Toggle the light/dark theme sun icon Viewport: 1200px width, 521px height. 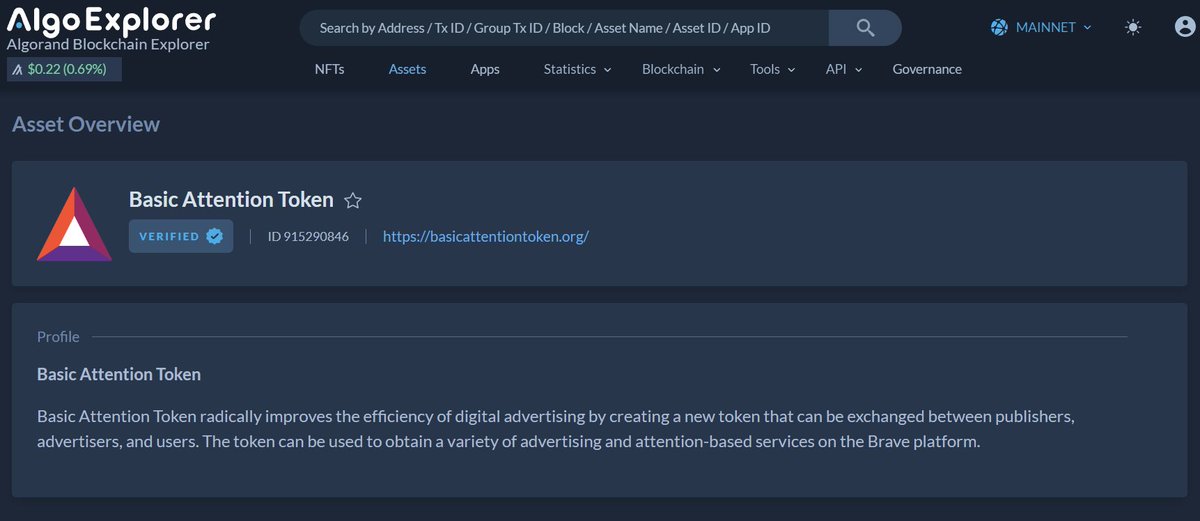point(1133,28)
